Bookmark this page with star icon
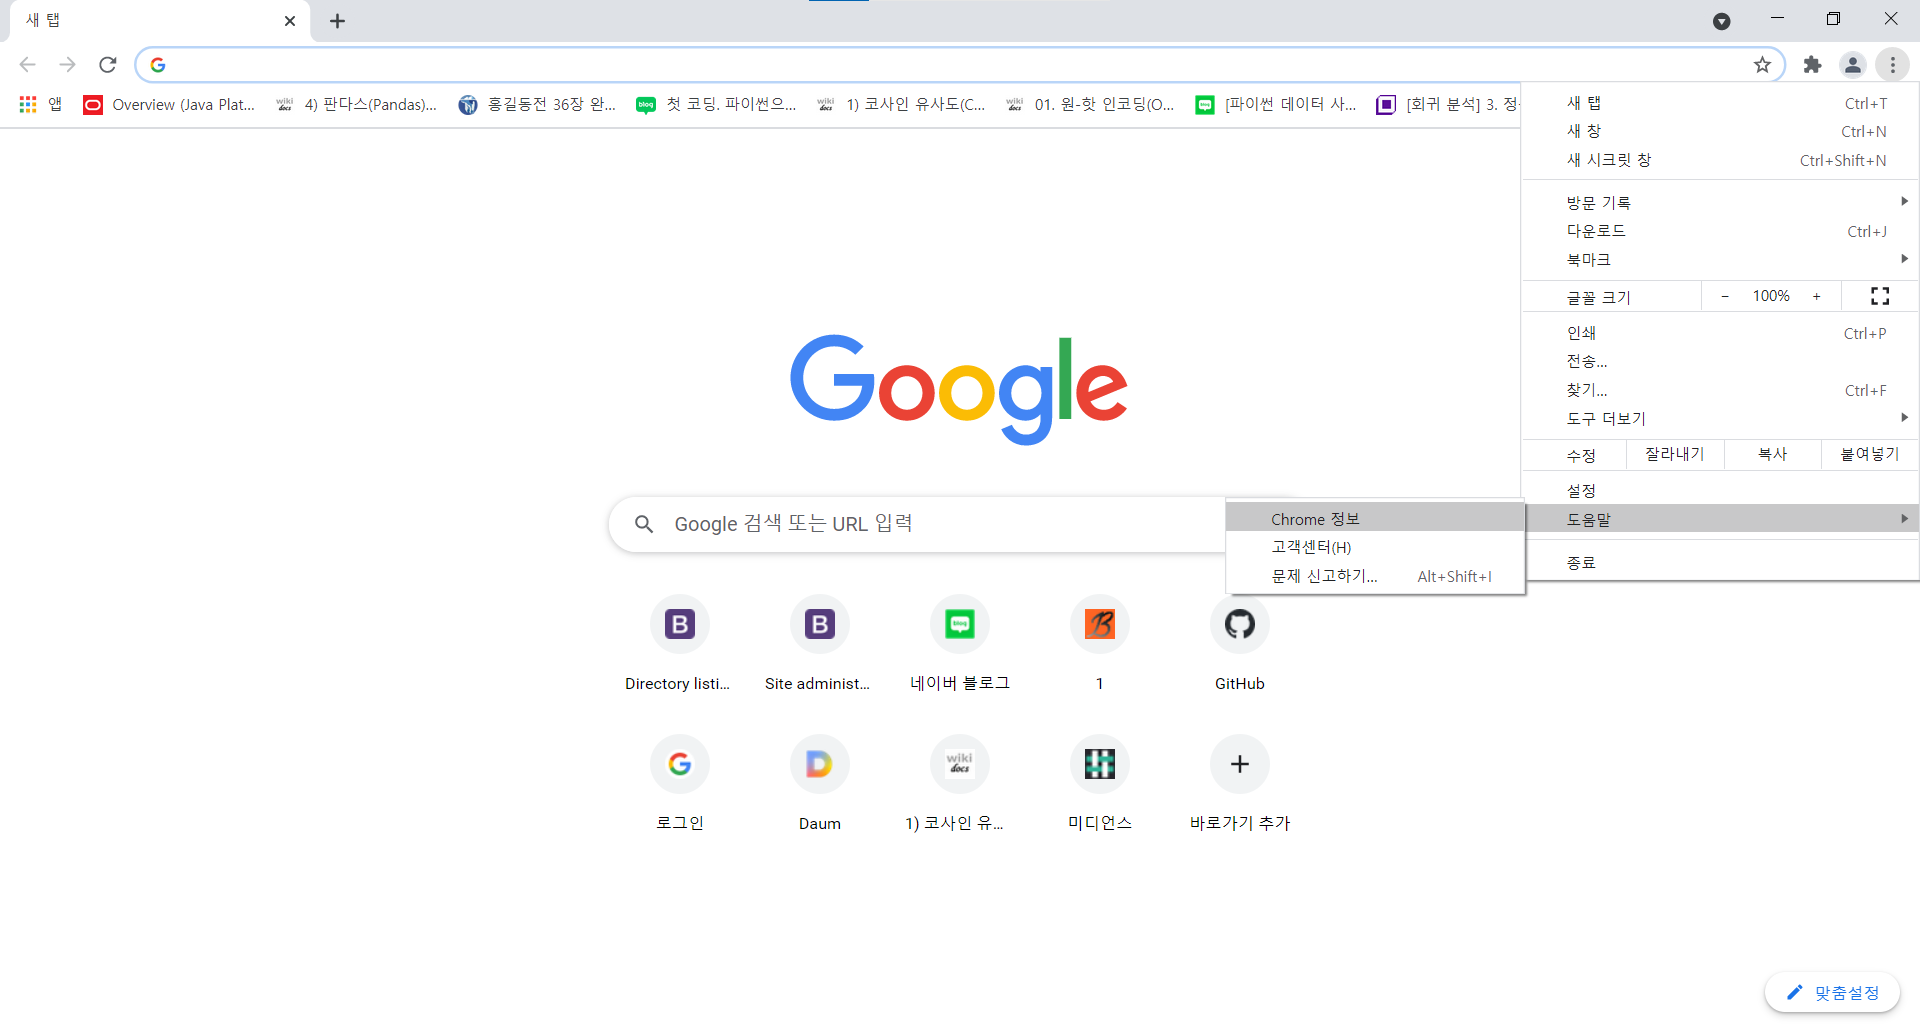This screenshot has height=1030, width=1920. click(1762, 65)
